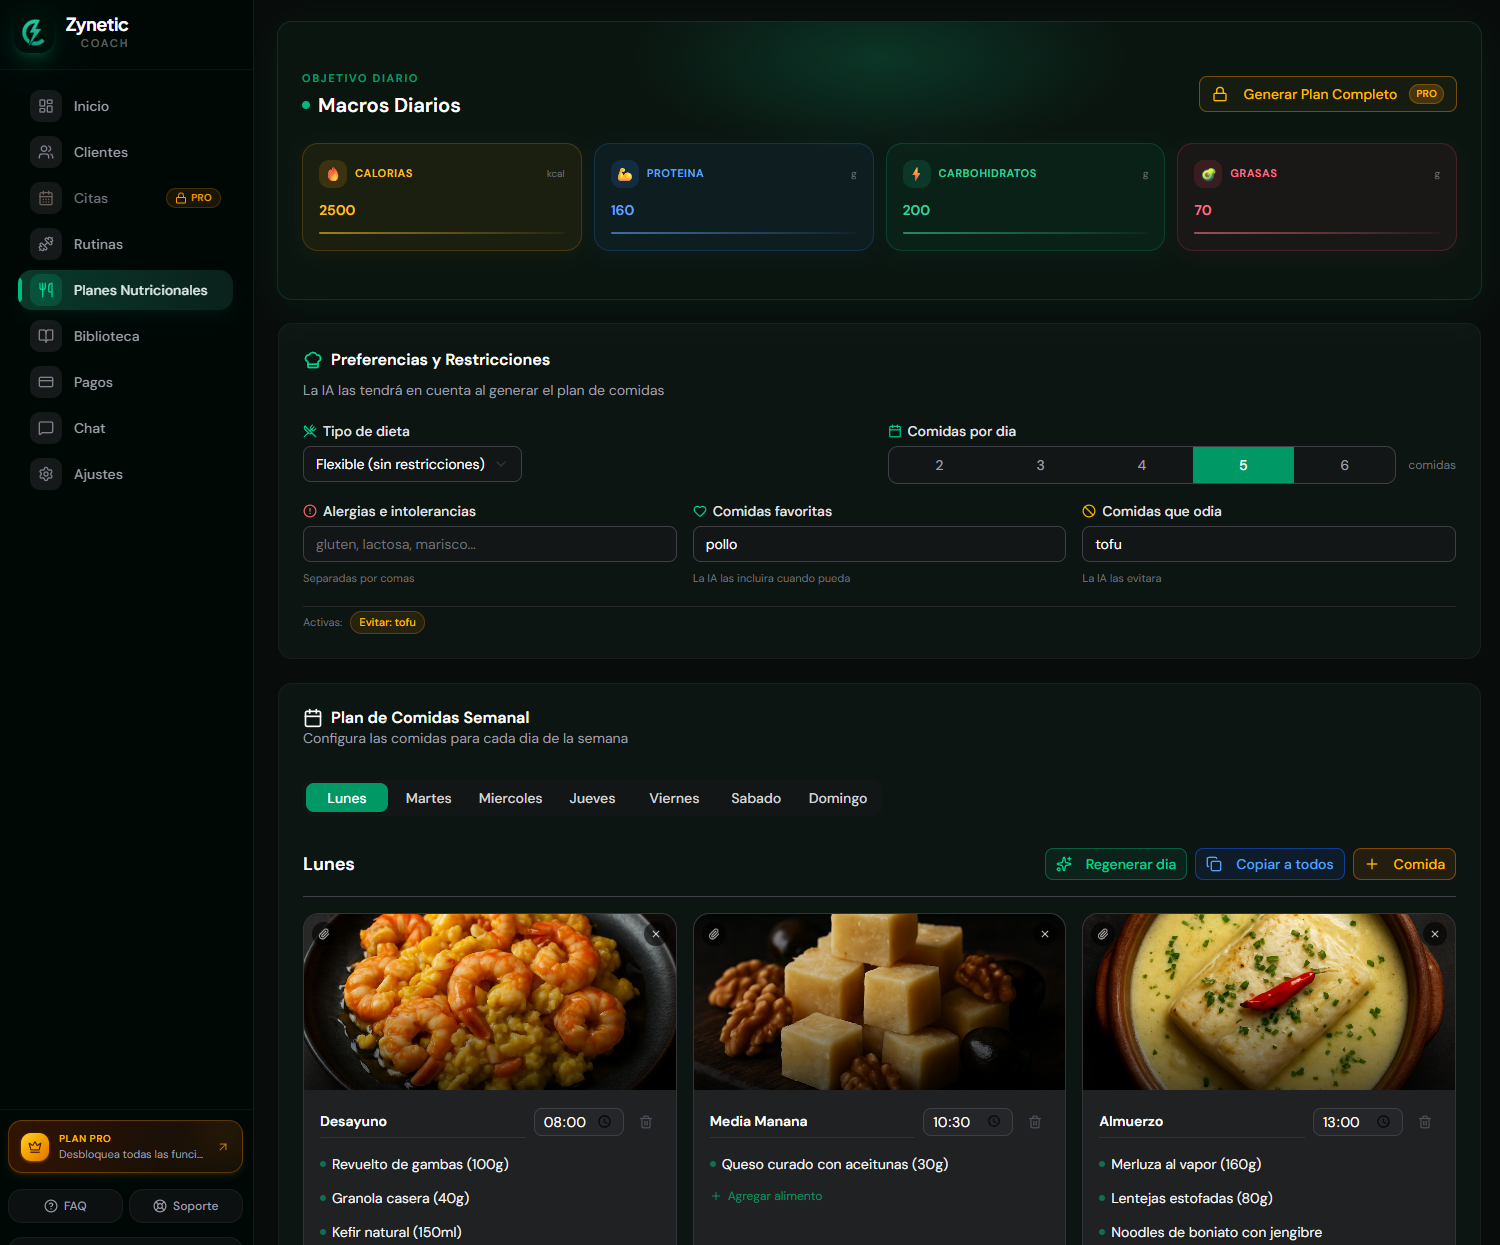Switch to the Lunes tab

(x=347, y=798)
